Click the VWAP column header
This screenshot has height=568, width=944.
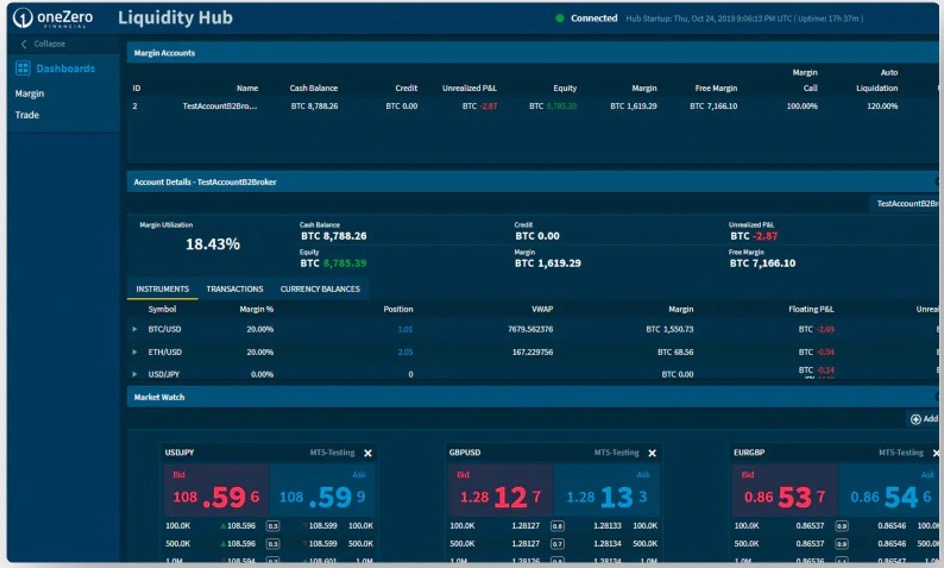coord(542,309)
